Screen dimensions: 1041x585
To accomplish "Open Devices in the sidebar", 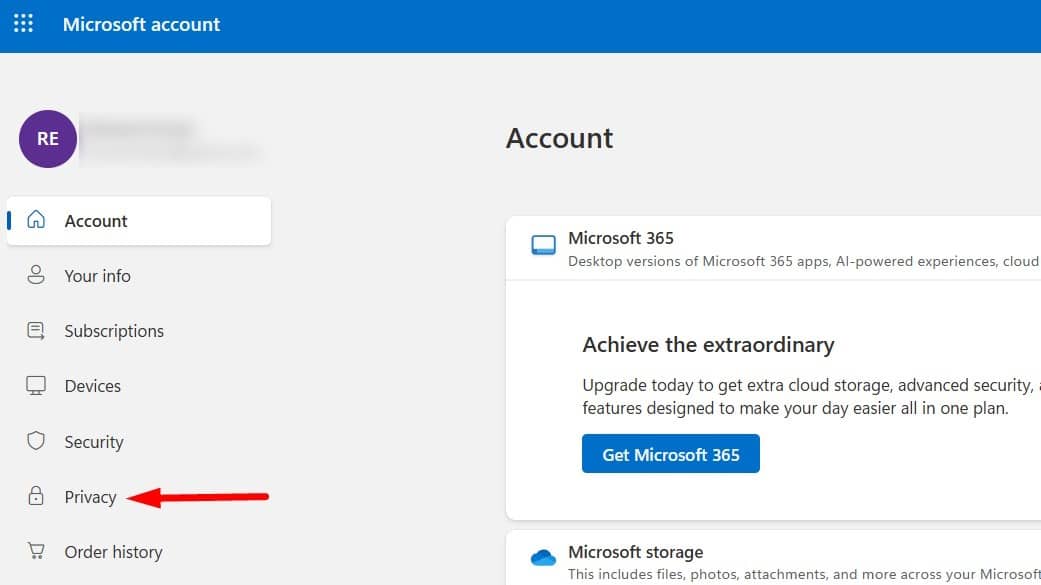I will (93, 386).
